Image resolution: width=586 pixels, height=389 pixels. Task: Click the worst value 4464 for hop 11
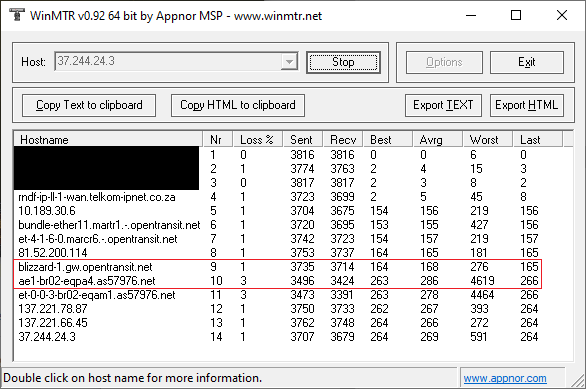pyautogui.click(x=482, y=295)
